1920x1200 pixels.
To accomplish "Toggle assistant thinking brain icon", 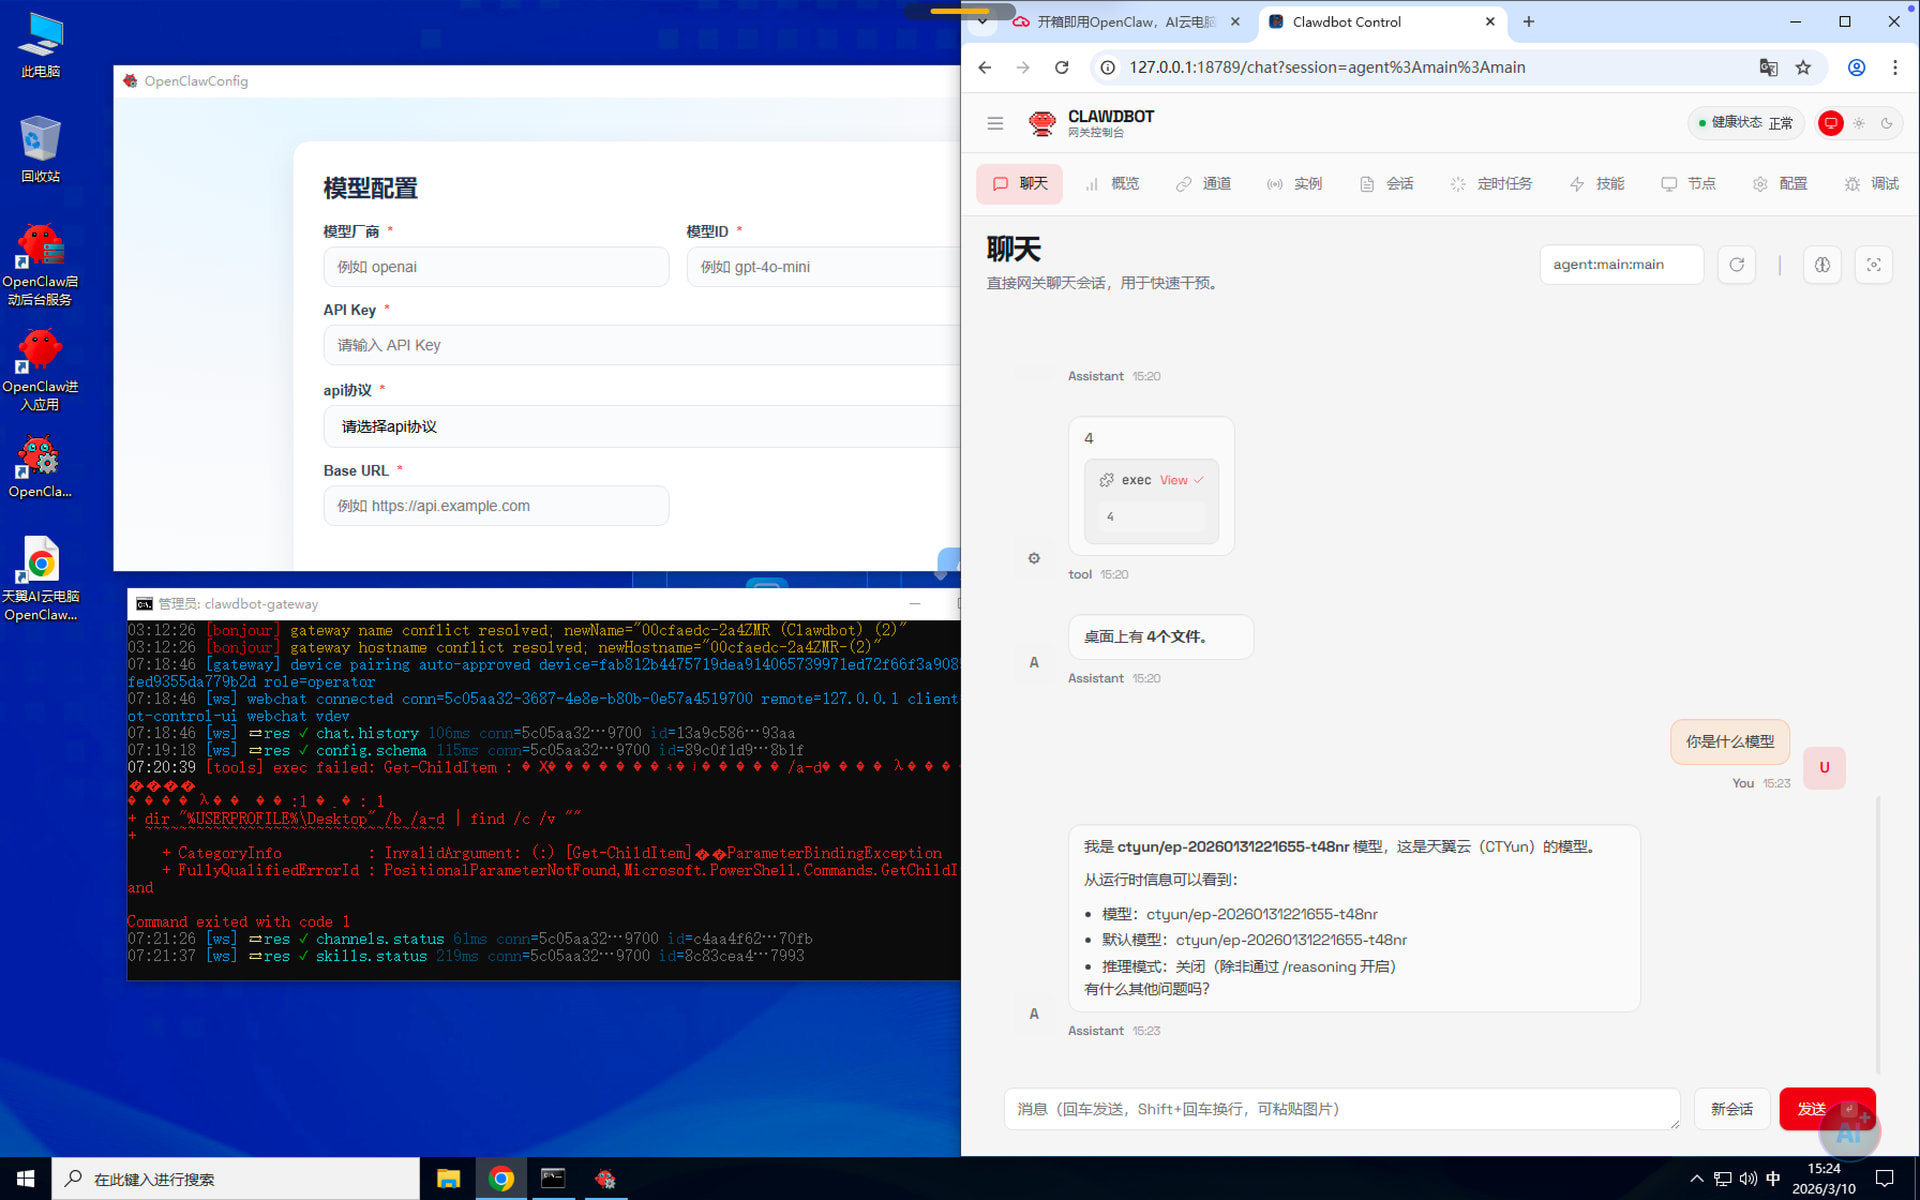I will (x=1822, y=265).
